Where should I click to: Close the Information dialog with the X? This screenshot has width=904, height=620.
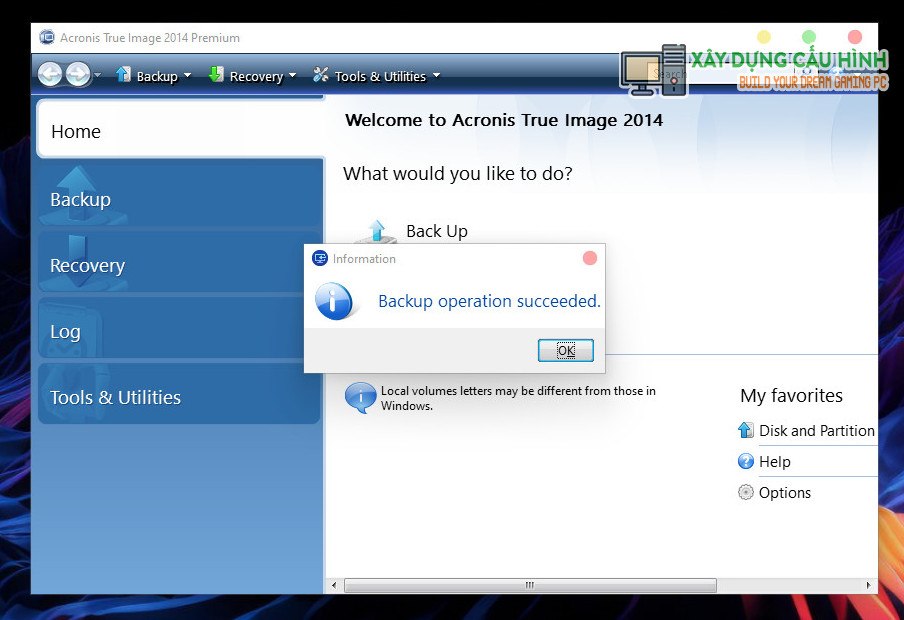click(x=590, y=258)
